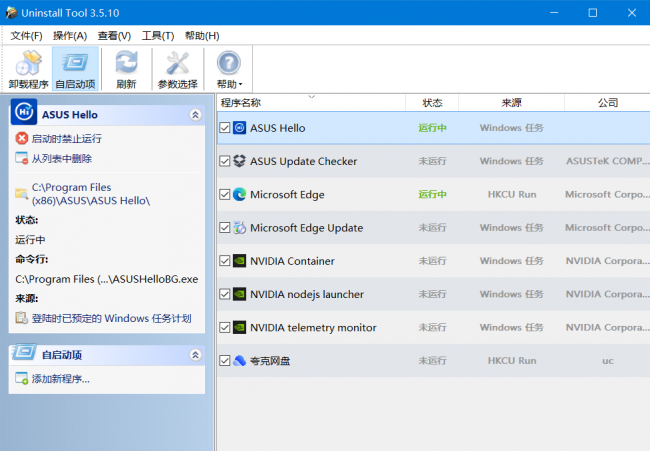
Task: Click the task schedule icon beside 登陆时已预定的 Windows 任务计划
Action: [22, 318]
